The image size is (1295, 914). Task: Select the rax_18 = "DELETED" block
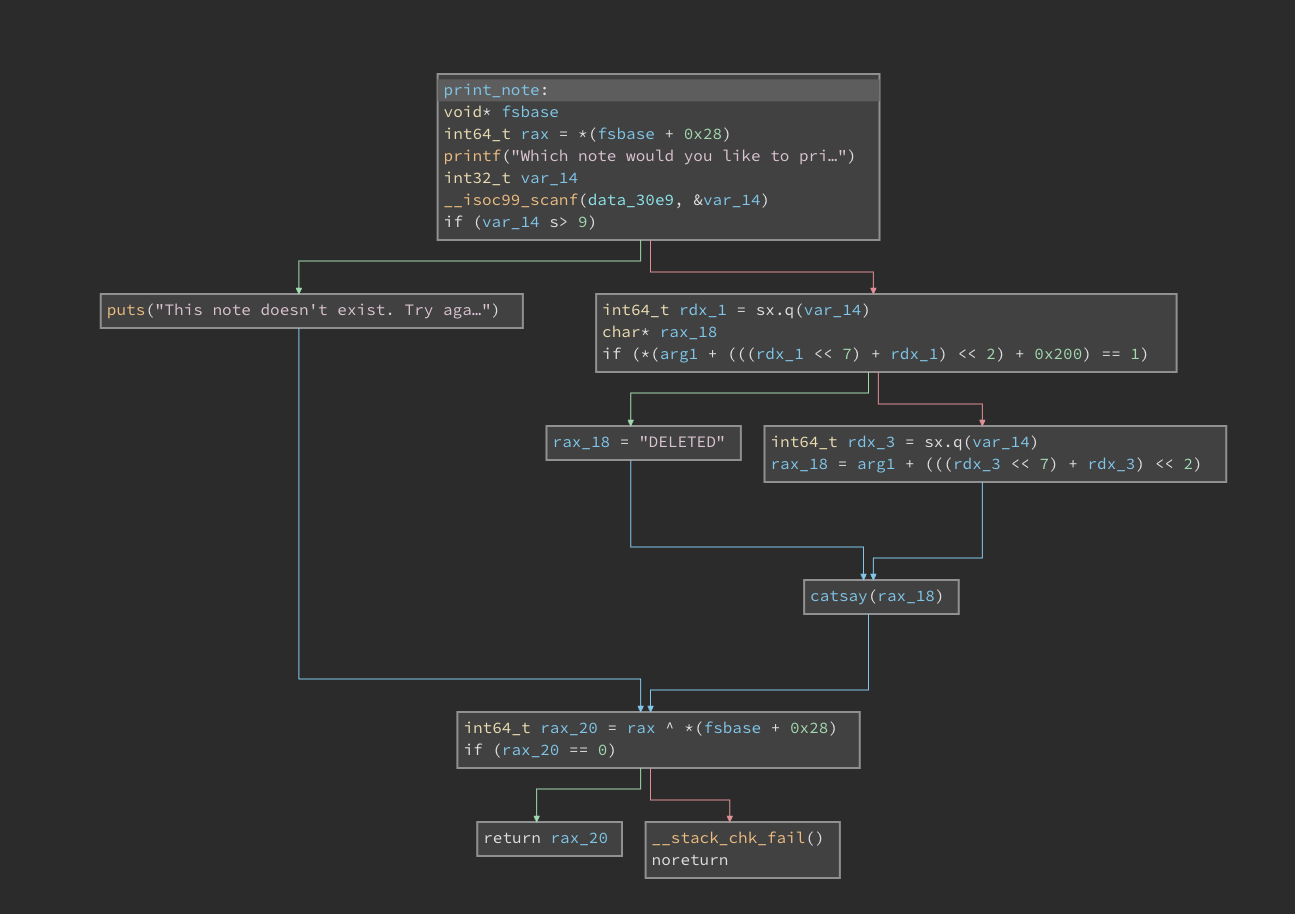click(x=644, y=442)
